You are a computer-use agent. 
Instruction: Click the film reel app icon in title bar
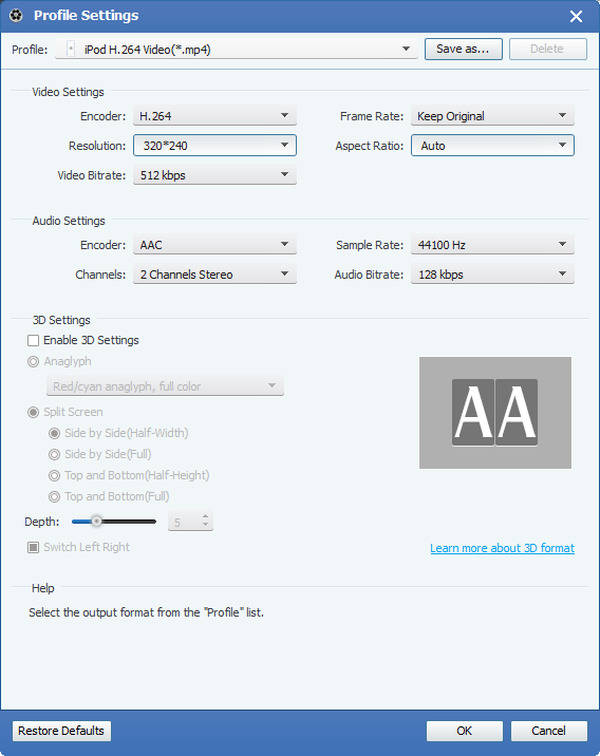[15, 15]
